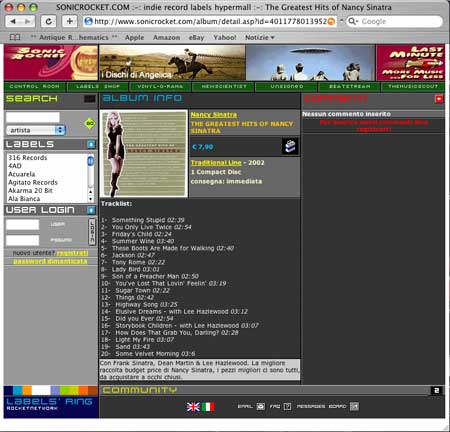
Task: Open the LABELS SHOP navigation tab
Action: (98, 87)
